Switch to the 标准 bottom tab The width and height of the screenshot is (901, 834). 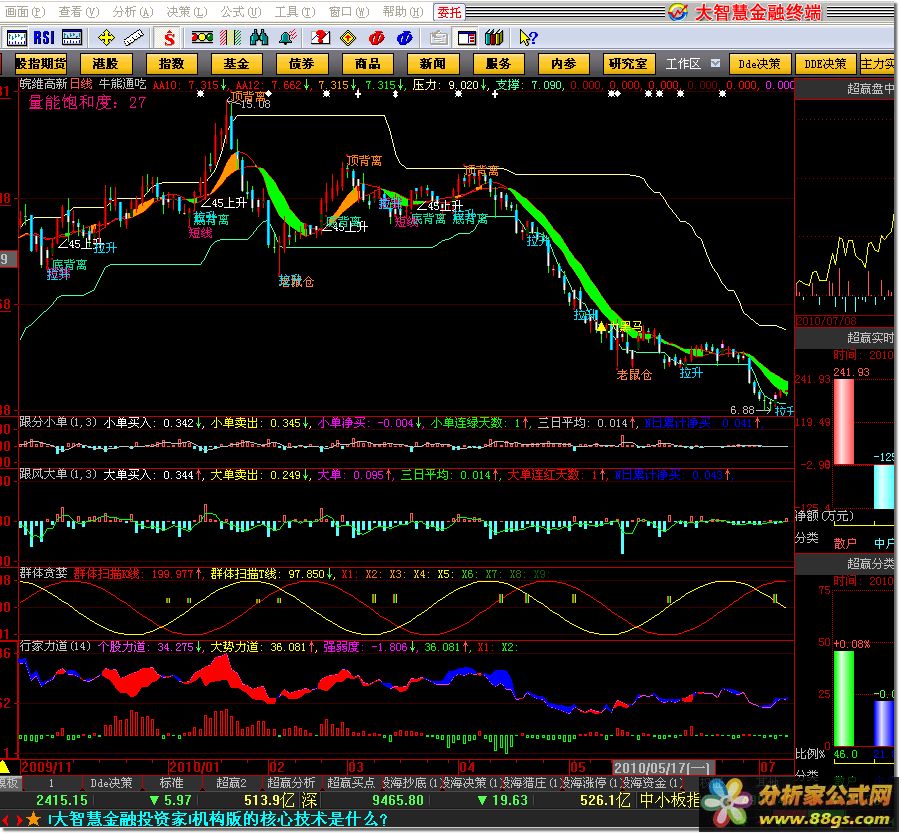coord(171,783)
